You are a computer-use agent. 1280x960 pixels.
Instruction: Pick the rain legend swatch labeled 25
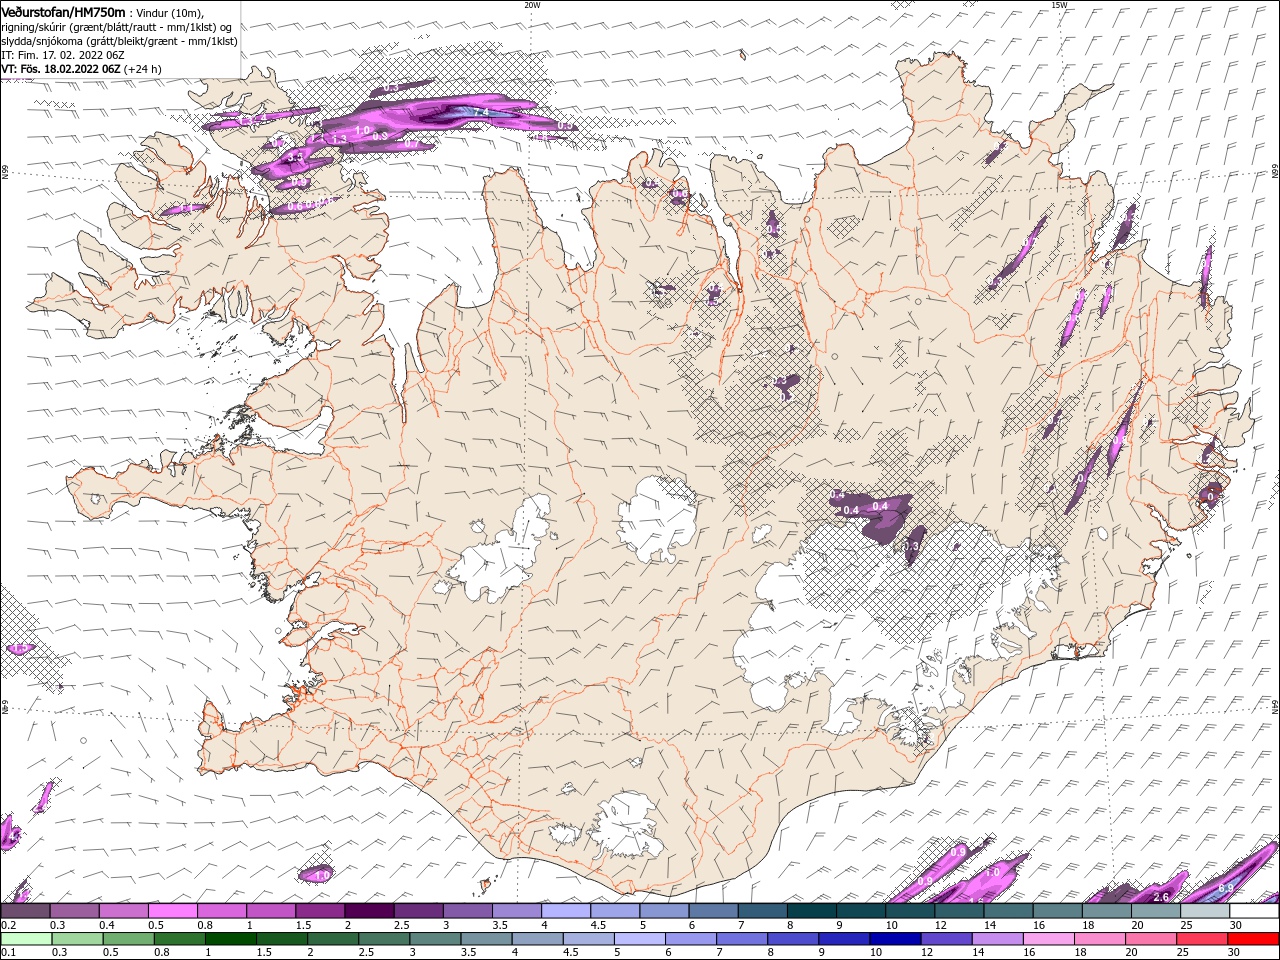tap(1201, 939)
